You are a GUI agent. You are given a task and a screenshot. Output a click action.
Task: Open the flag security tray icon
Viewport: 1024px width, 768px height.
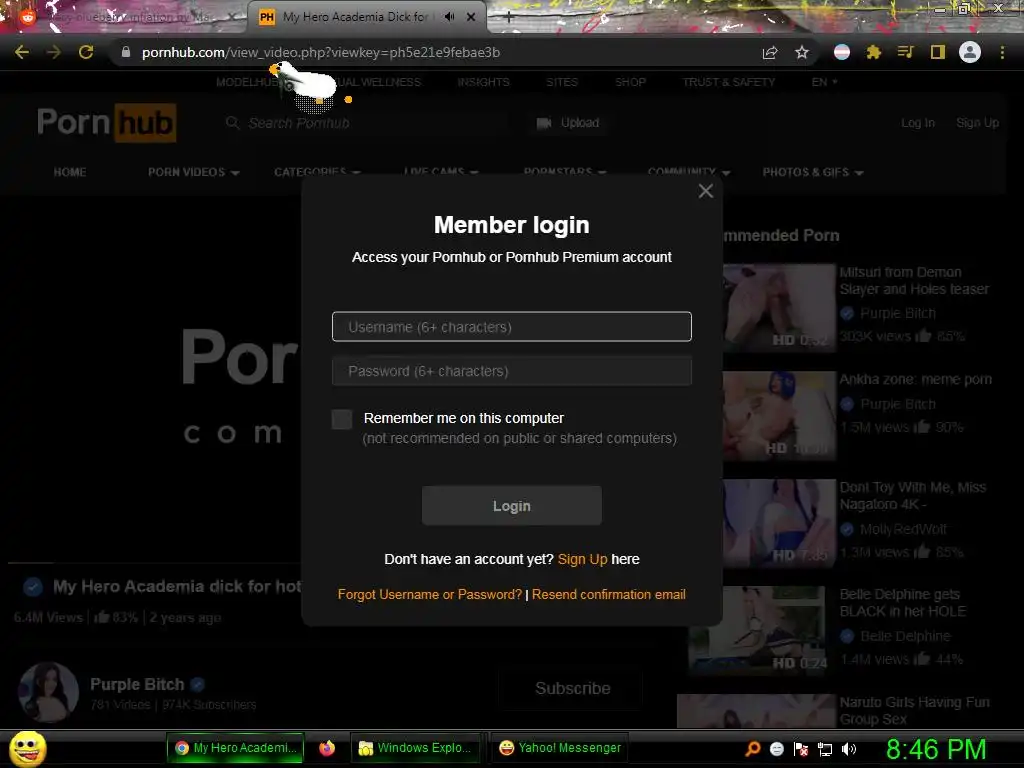801,749
